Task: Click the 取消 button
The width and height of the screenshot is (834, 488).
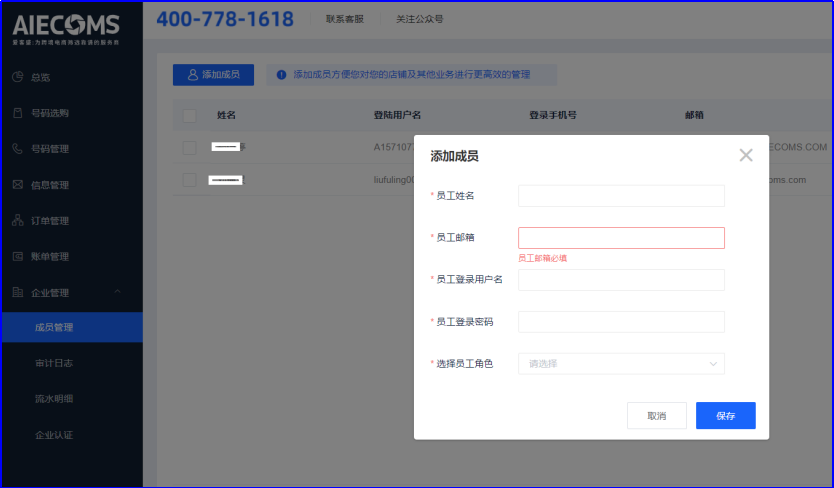Action: pos(657,416)
